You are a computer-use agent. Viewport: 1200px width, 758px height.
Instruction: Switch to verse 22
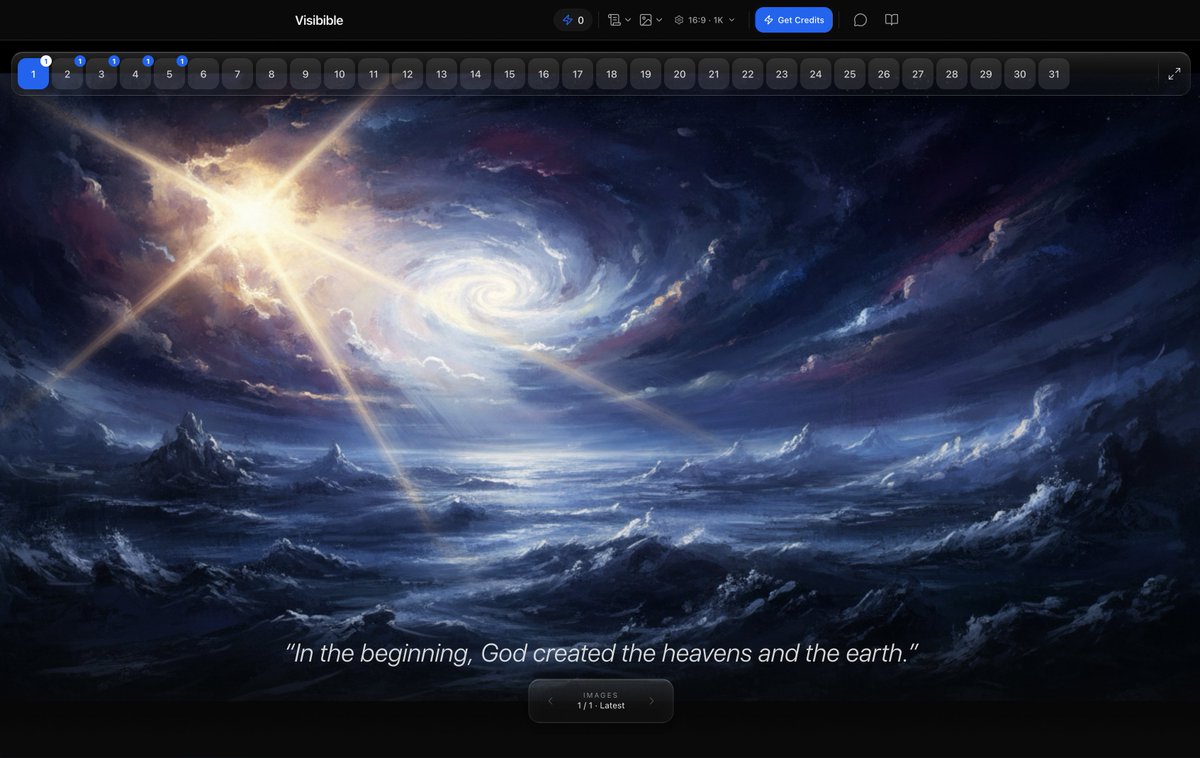(x=747, y=74)
